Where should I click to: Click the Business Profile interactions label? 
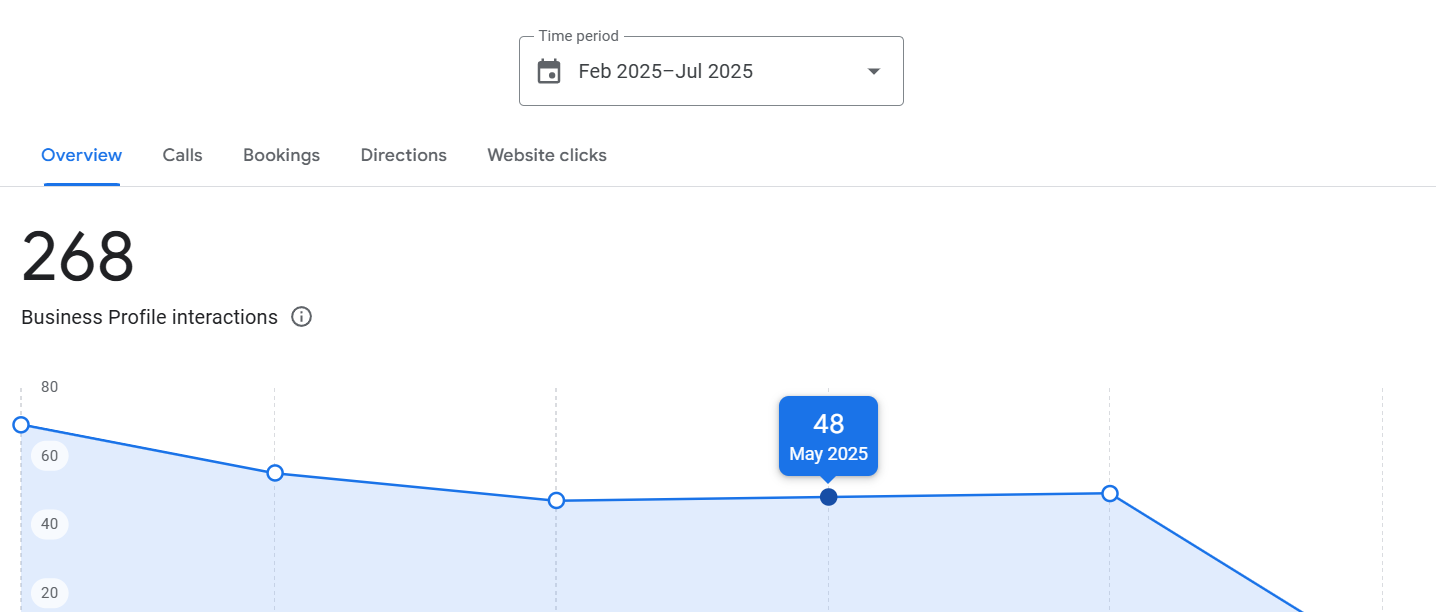click(149, 317)
